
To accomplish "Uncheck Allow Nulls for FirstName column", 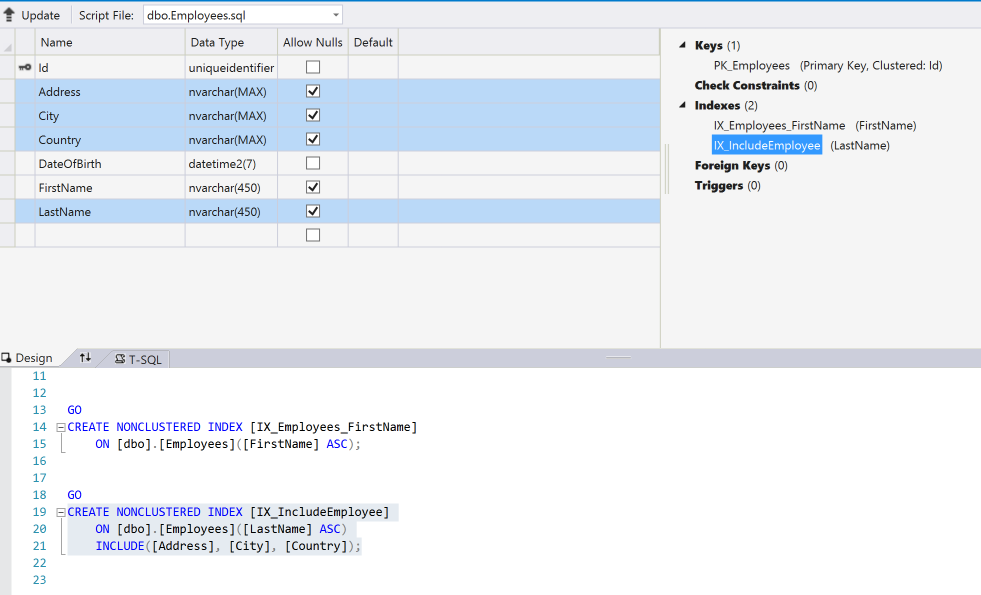I will coord(313,188).
